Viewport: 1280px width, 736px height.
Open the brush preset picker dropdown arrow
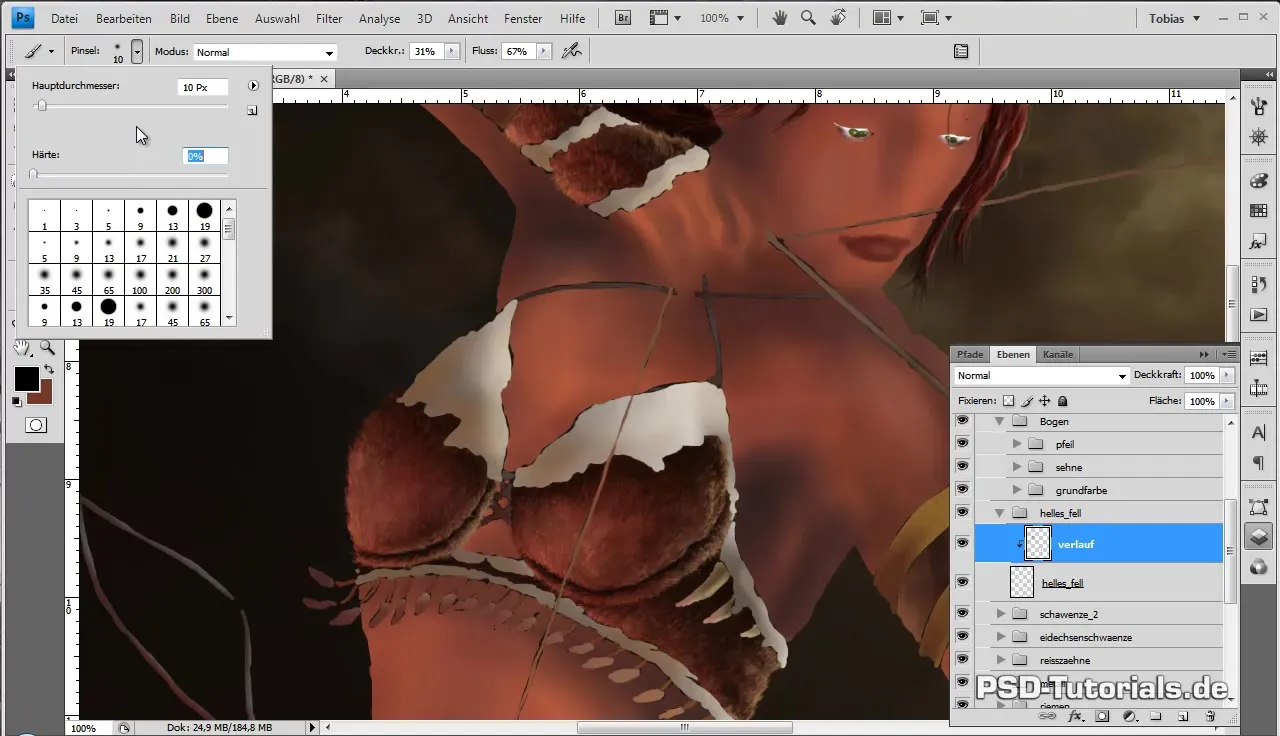pos(137,51)
